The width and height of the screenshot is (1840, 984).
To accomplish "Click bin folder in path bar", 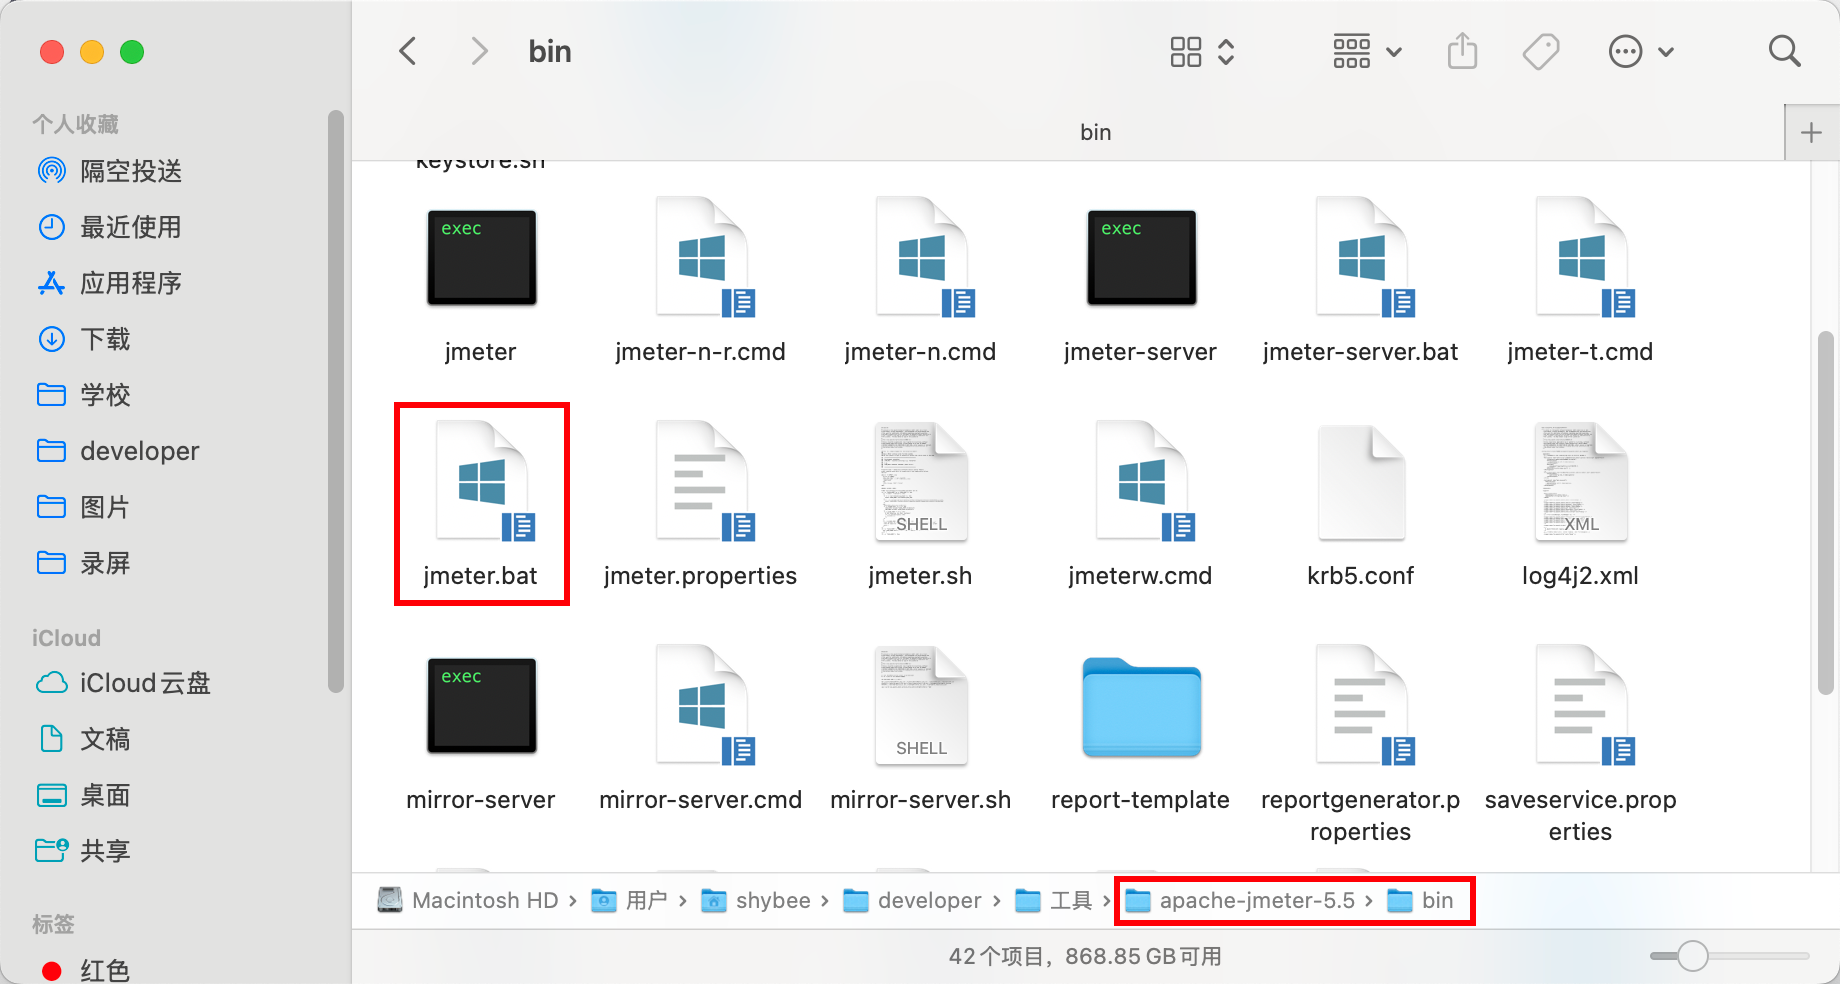I will (x=1420, y=900).
